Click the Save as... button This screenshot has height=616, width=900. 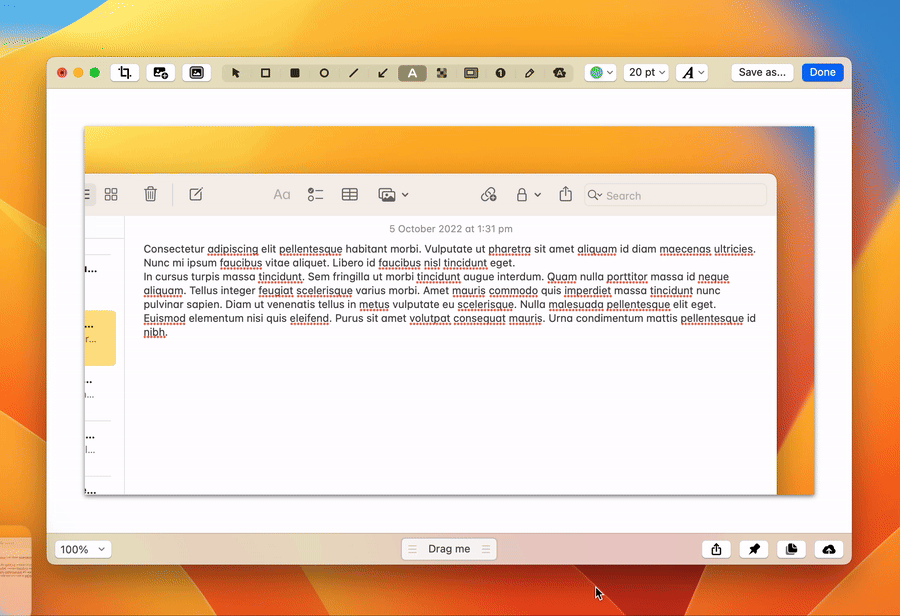tap(762, 72)
